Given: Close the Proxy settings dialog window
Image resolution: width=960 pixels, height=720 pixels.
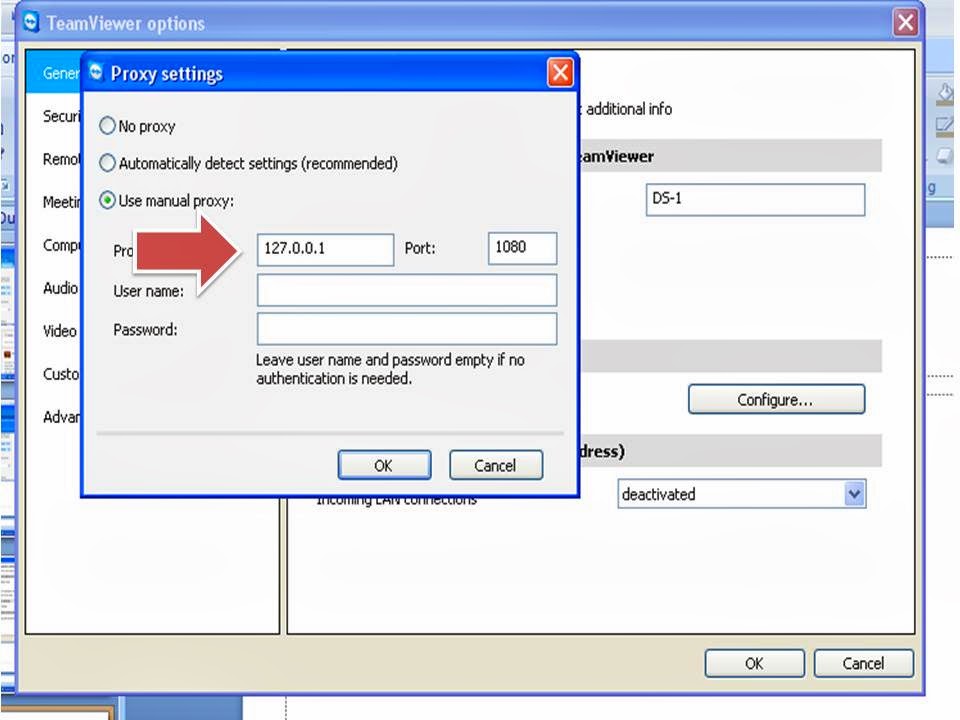Looking at the screenshot, I should pyautogui.click(x=560, y=73).
